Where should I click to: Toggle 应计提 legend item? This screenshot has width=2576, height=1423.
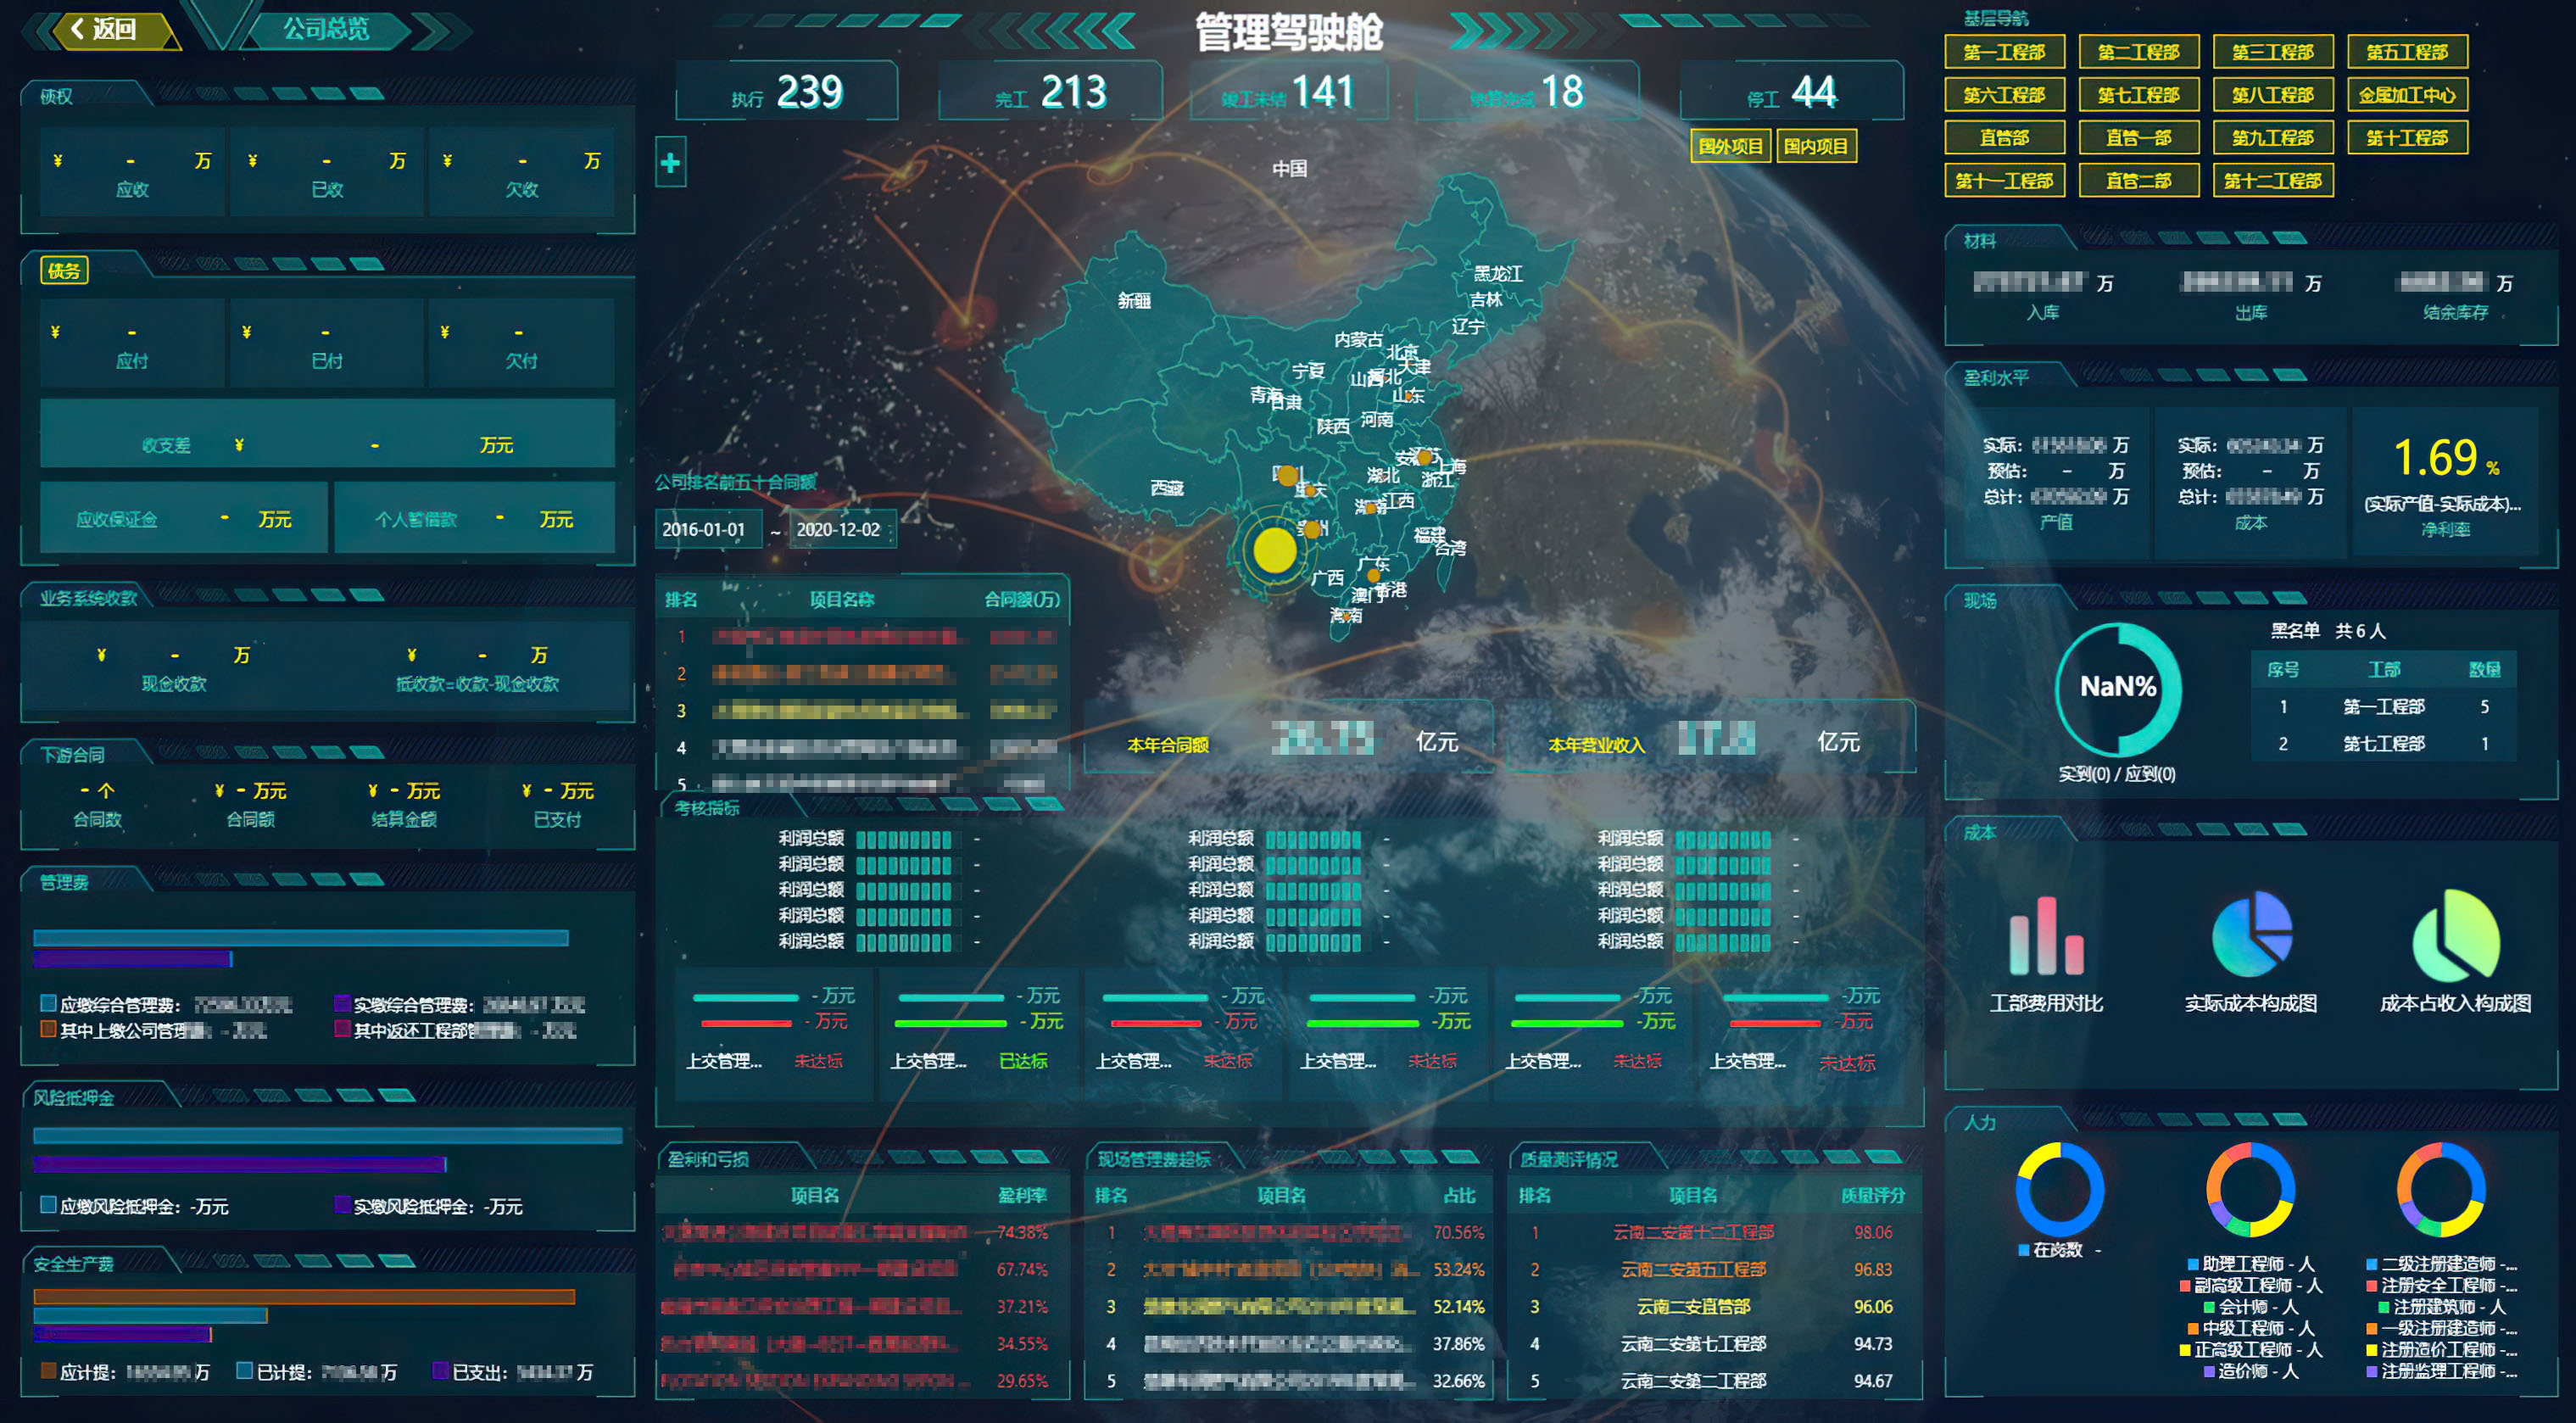(125, 1372)
